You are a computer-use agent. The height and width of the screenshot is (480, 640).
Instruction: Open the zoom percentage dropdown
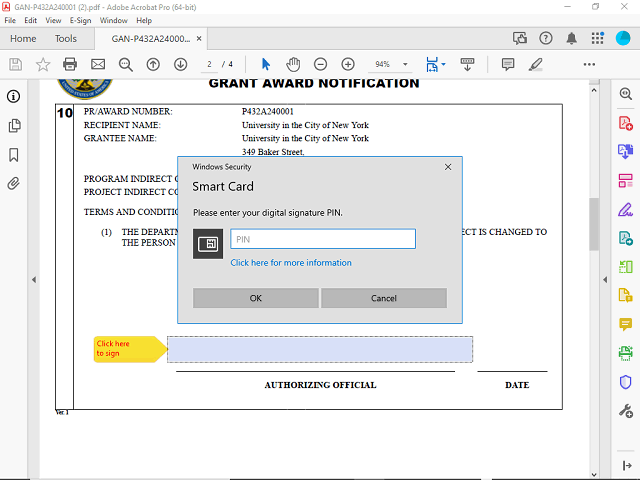[x=405, y=64]
